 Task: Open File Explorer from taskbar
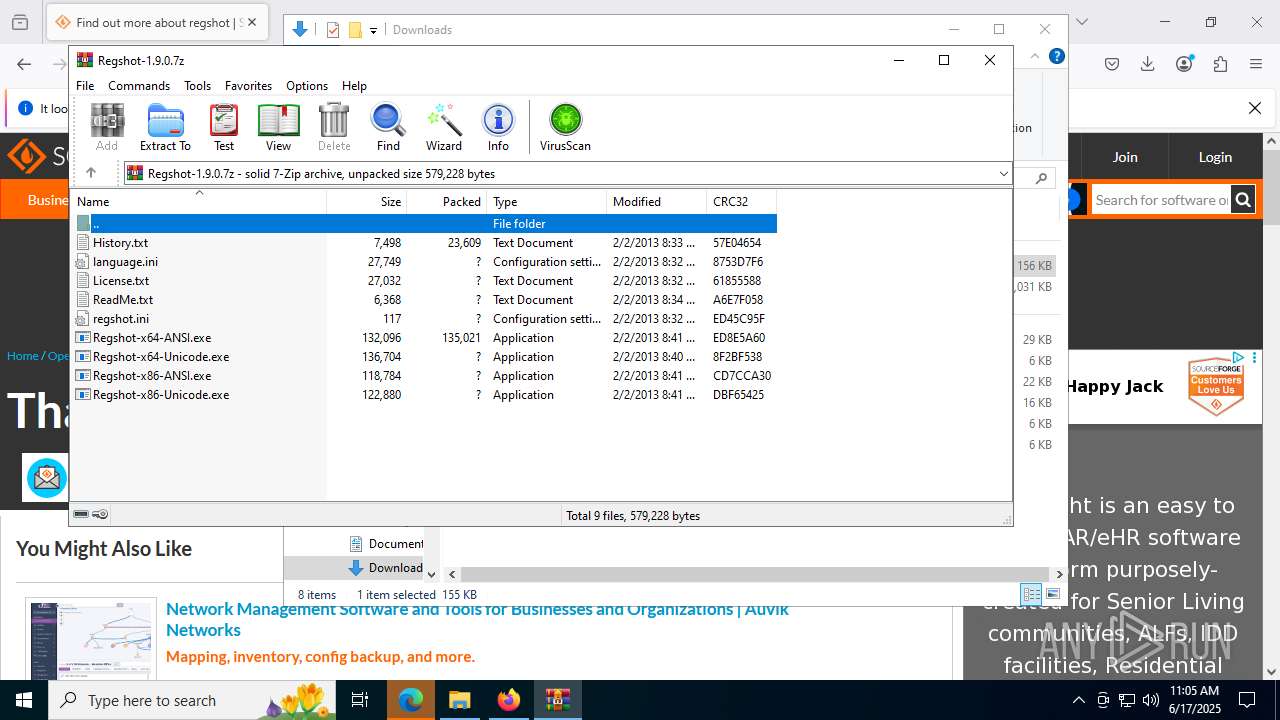(460, 700)
